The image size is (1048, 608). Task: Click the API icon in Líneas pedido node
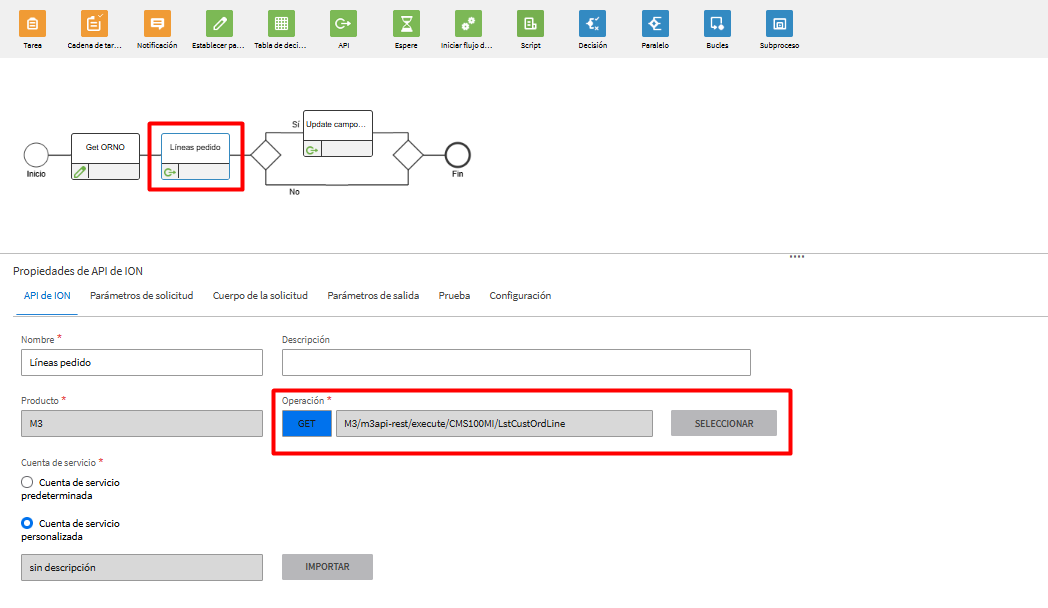[x=170, y=172]
